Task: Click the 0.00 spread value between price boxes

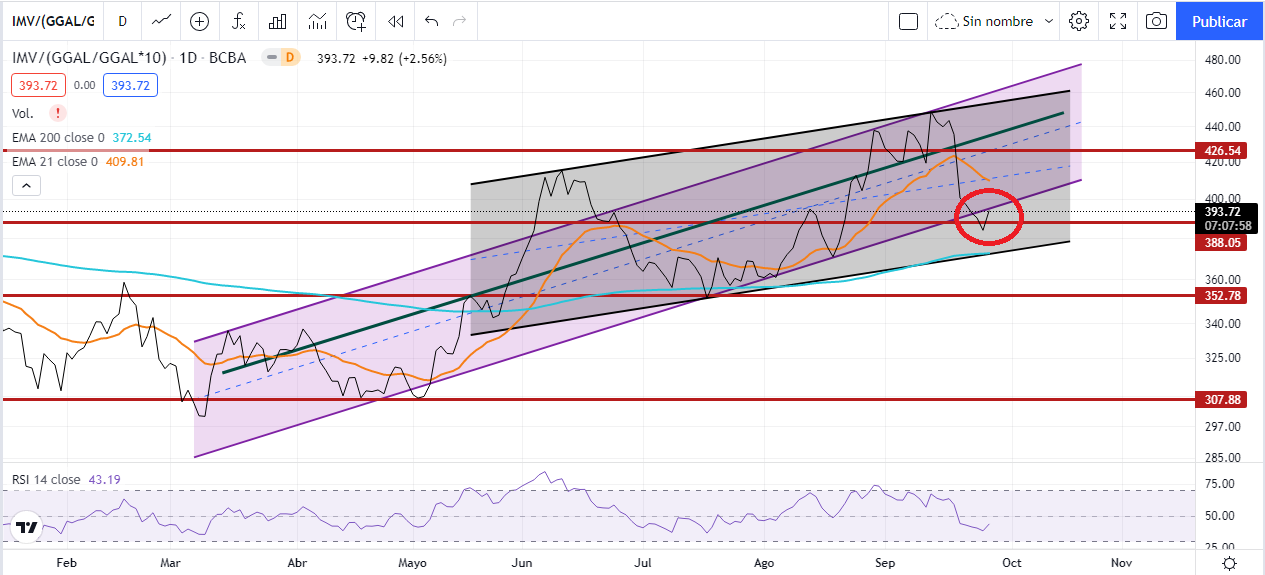Action: (x=84, y=86)
